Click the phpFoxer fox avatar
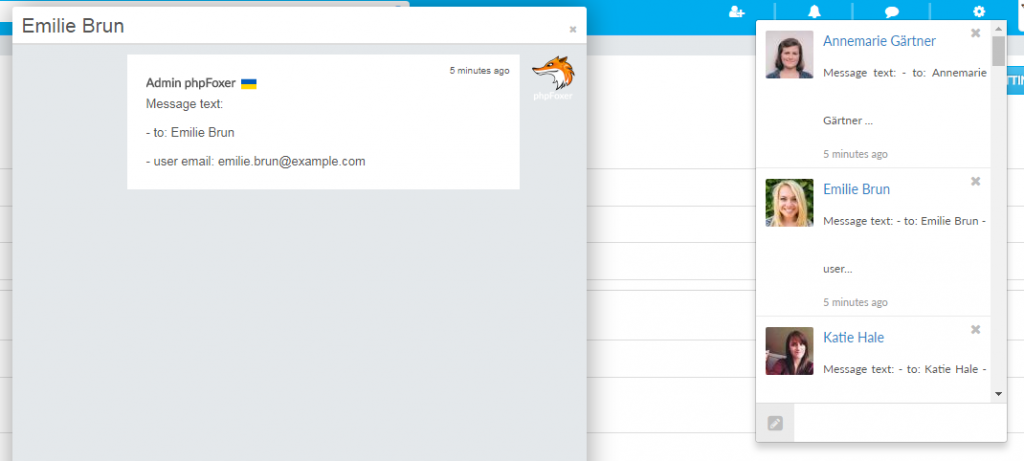 coord(552,77)
